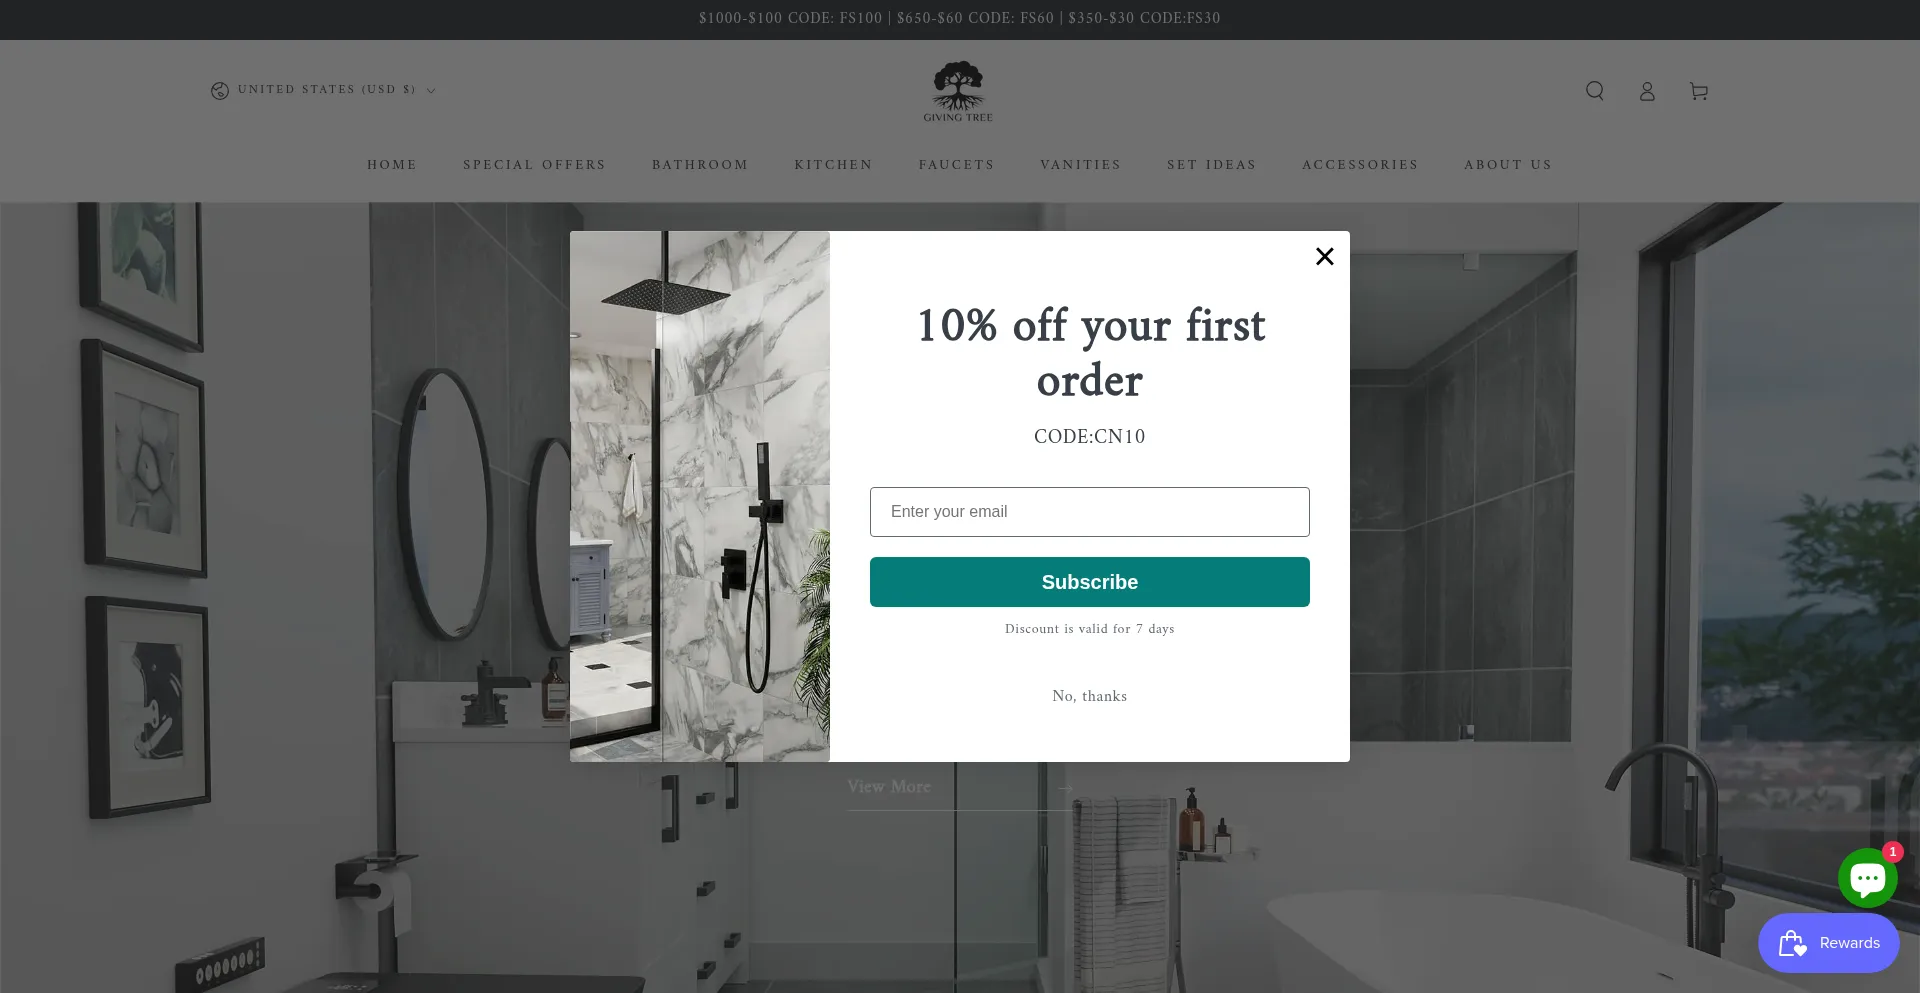
Task: Open the Rewards gift bag widget
Action: (1828, 943)
